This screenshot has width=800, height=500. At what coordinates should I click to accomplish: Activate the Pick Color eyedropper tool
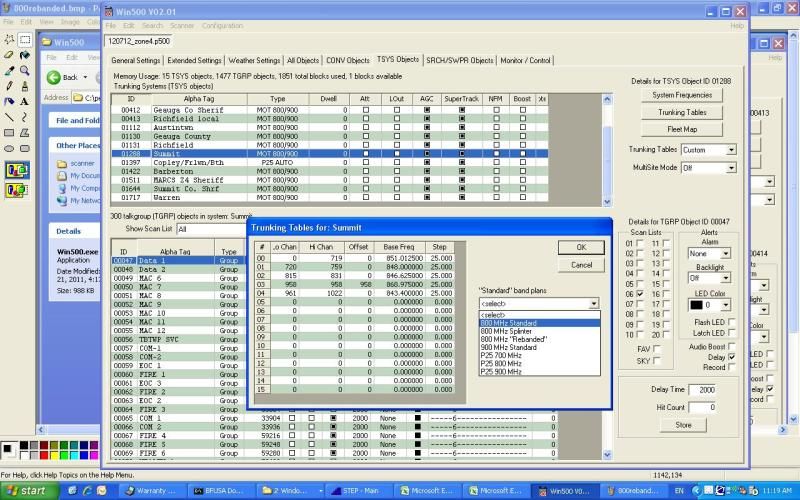9,70
